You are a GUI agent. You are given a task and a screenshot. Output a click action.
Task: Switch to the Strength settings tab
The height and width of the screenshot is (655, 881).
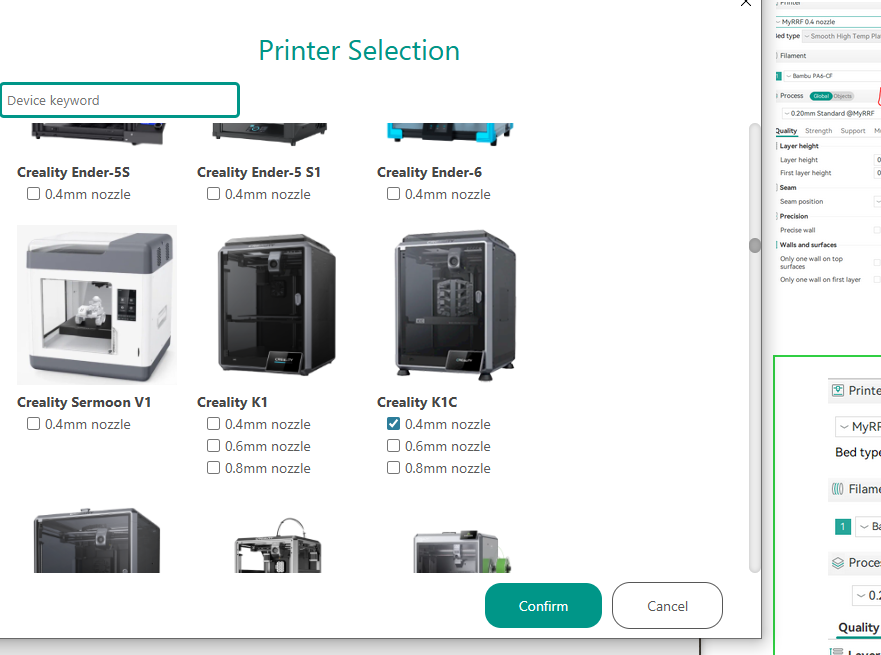click(818, 131)
